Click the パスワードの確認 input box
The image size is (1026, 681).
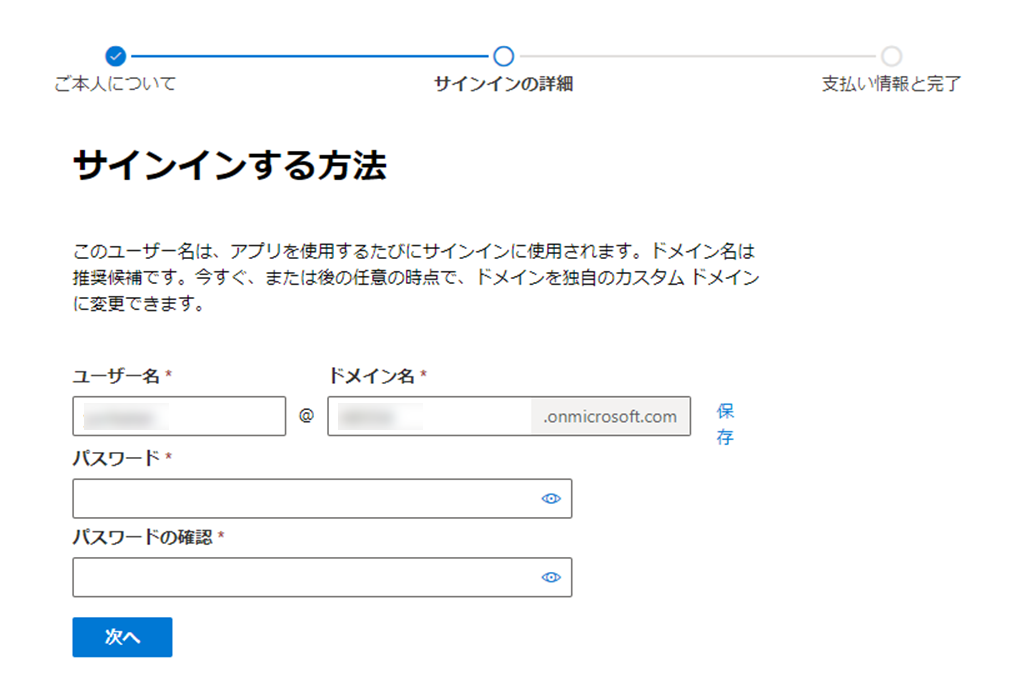point(300,577)
